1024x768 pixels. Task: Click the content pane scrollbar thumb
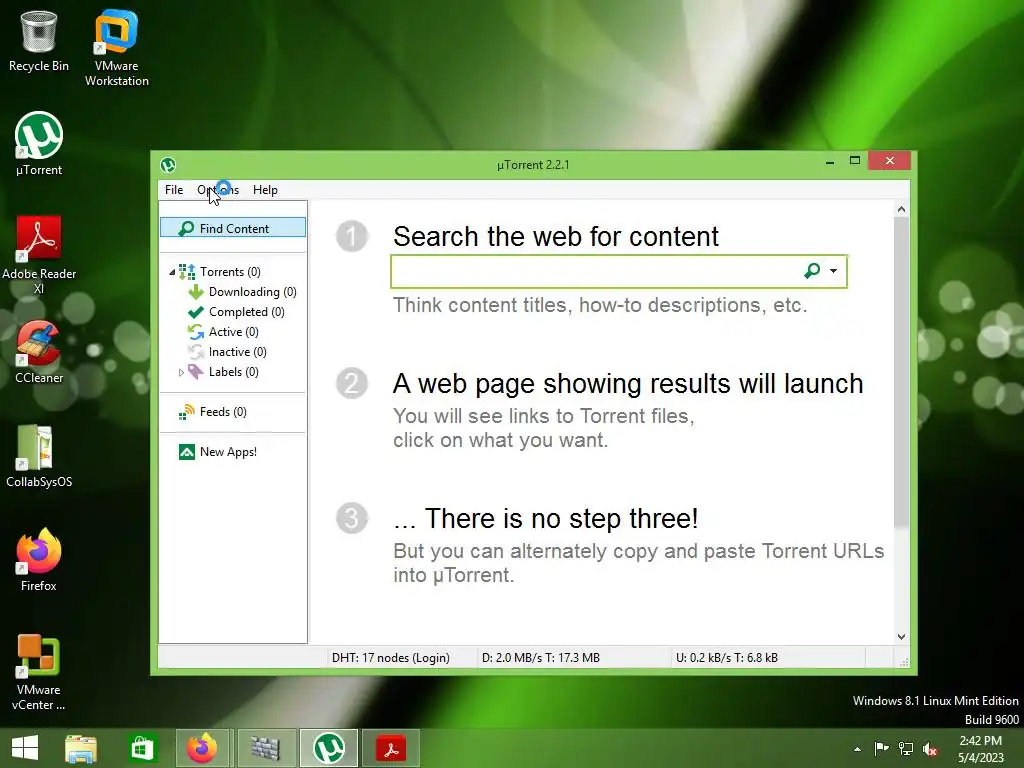point(901,372)
